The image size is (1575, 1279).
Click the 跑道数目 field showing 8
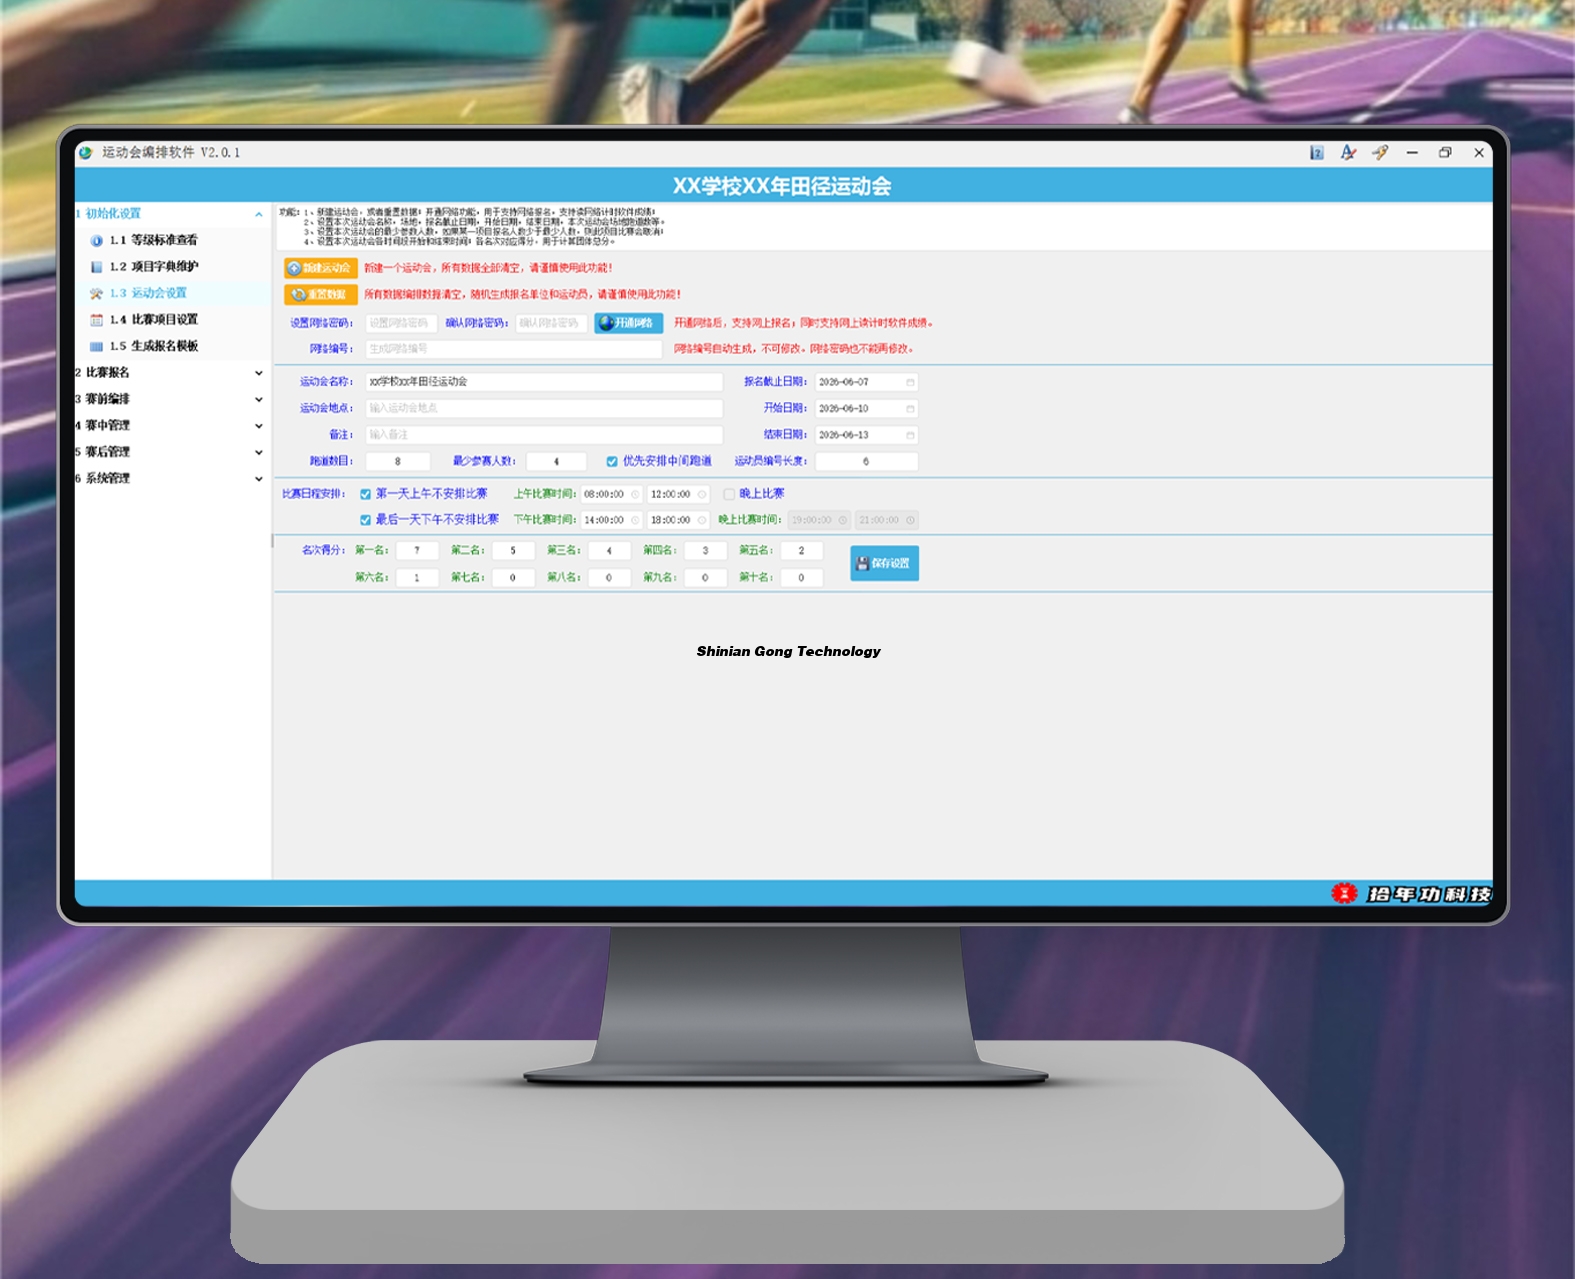[x=397, y=461]
